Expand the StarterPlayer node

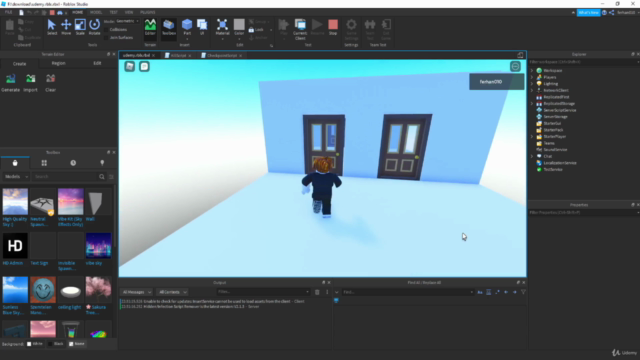532,136
